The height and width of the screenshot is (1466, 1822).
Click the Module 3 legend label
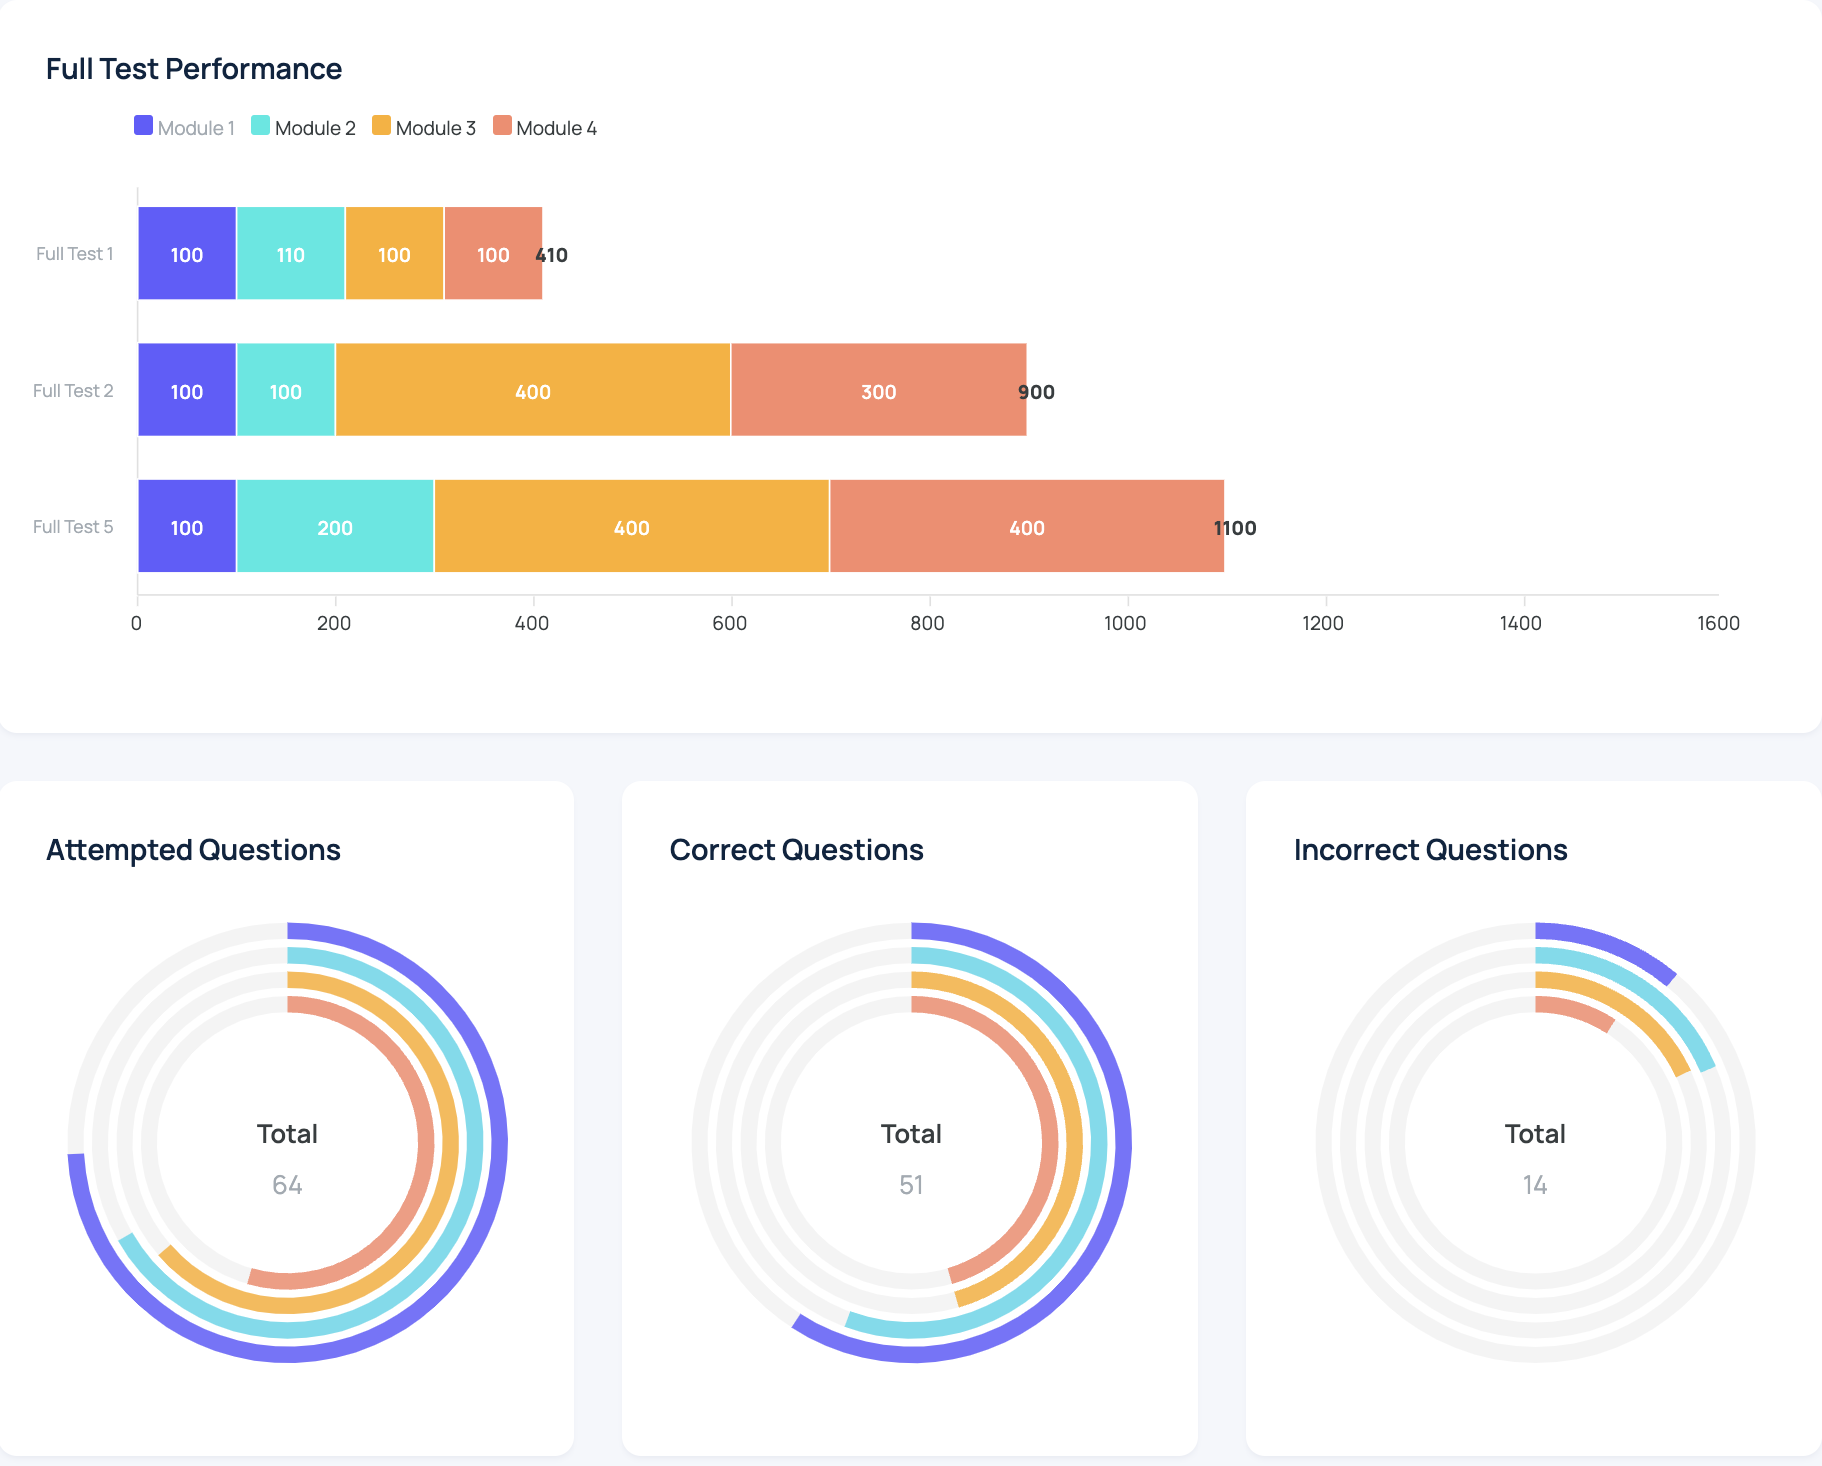pos(435,128)
